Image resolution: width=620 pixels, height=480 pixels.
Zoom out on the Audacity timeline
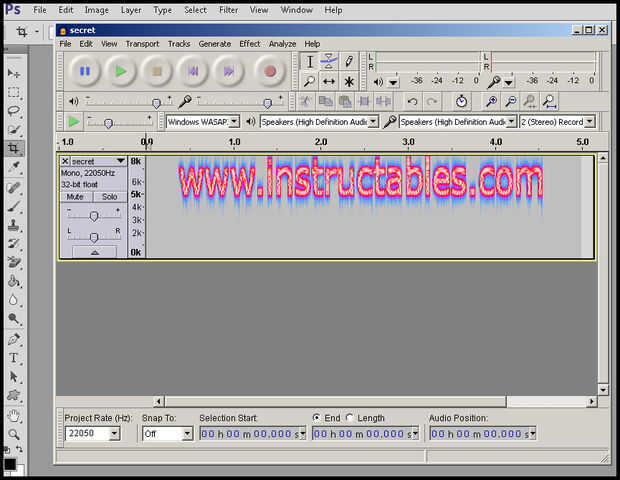510,102
